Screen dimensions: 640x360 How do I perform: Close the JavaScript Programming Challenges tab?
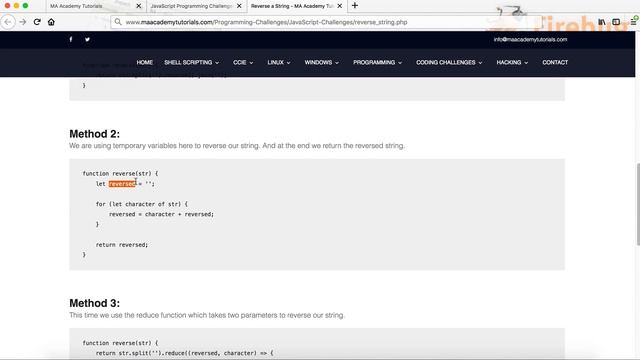click(x=239, y=6)
